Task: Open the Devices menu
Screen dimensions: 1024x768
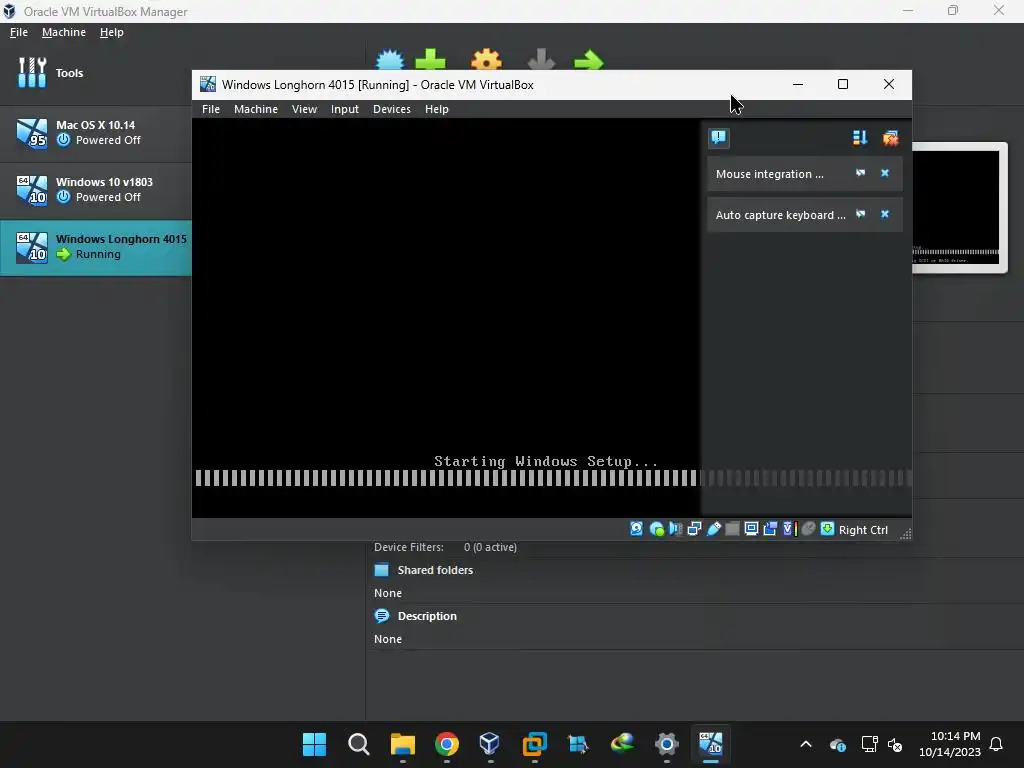Action: coord(392,109)
